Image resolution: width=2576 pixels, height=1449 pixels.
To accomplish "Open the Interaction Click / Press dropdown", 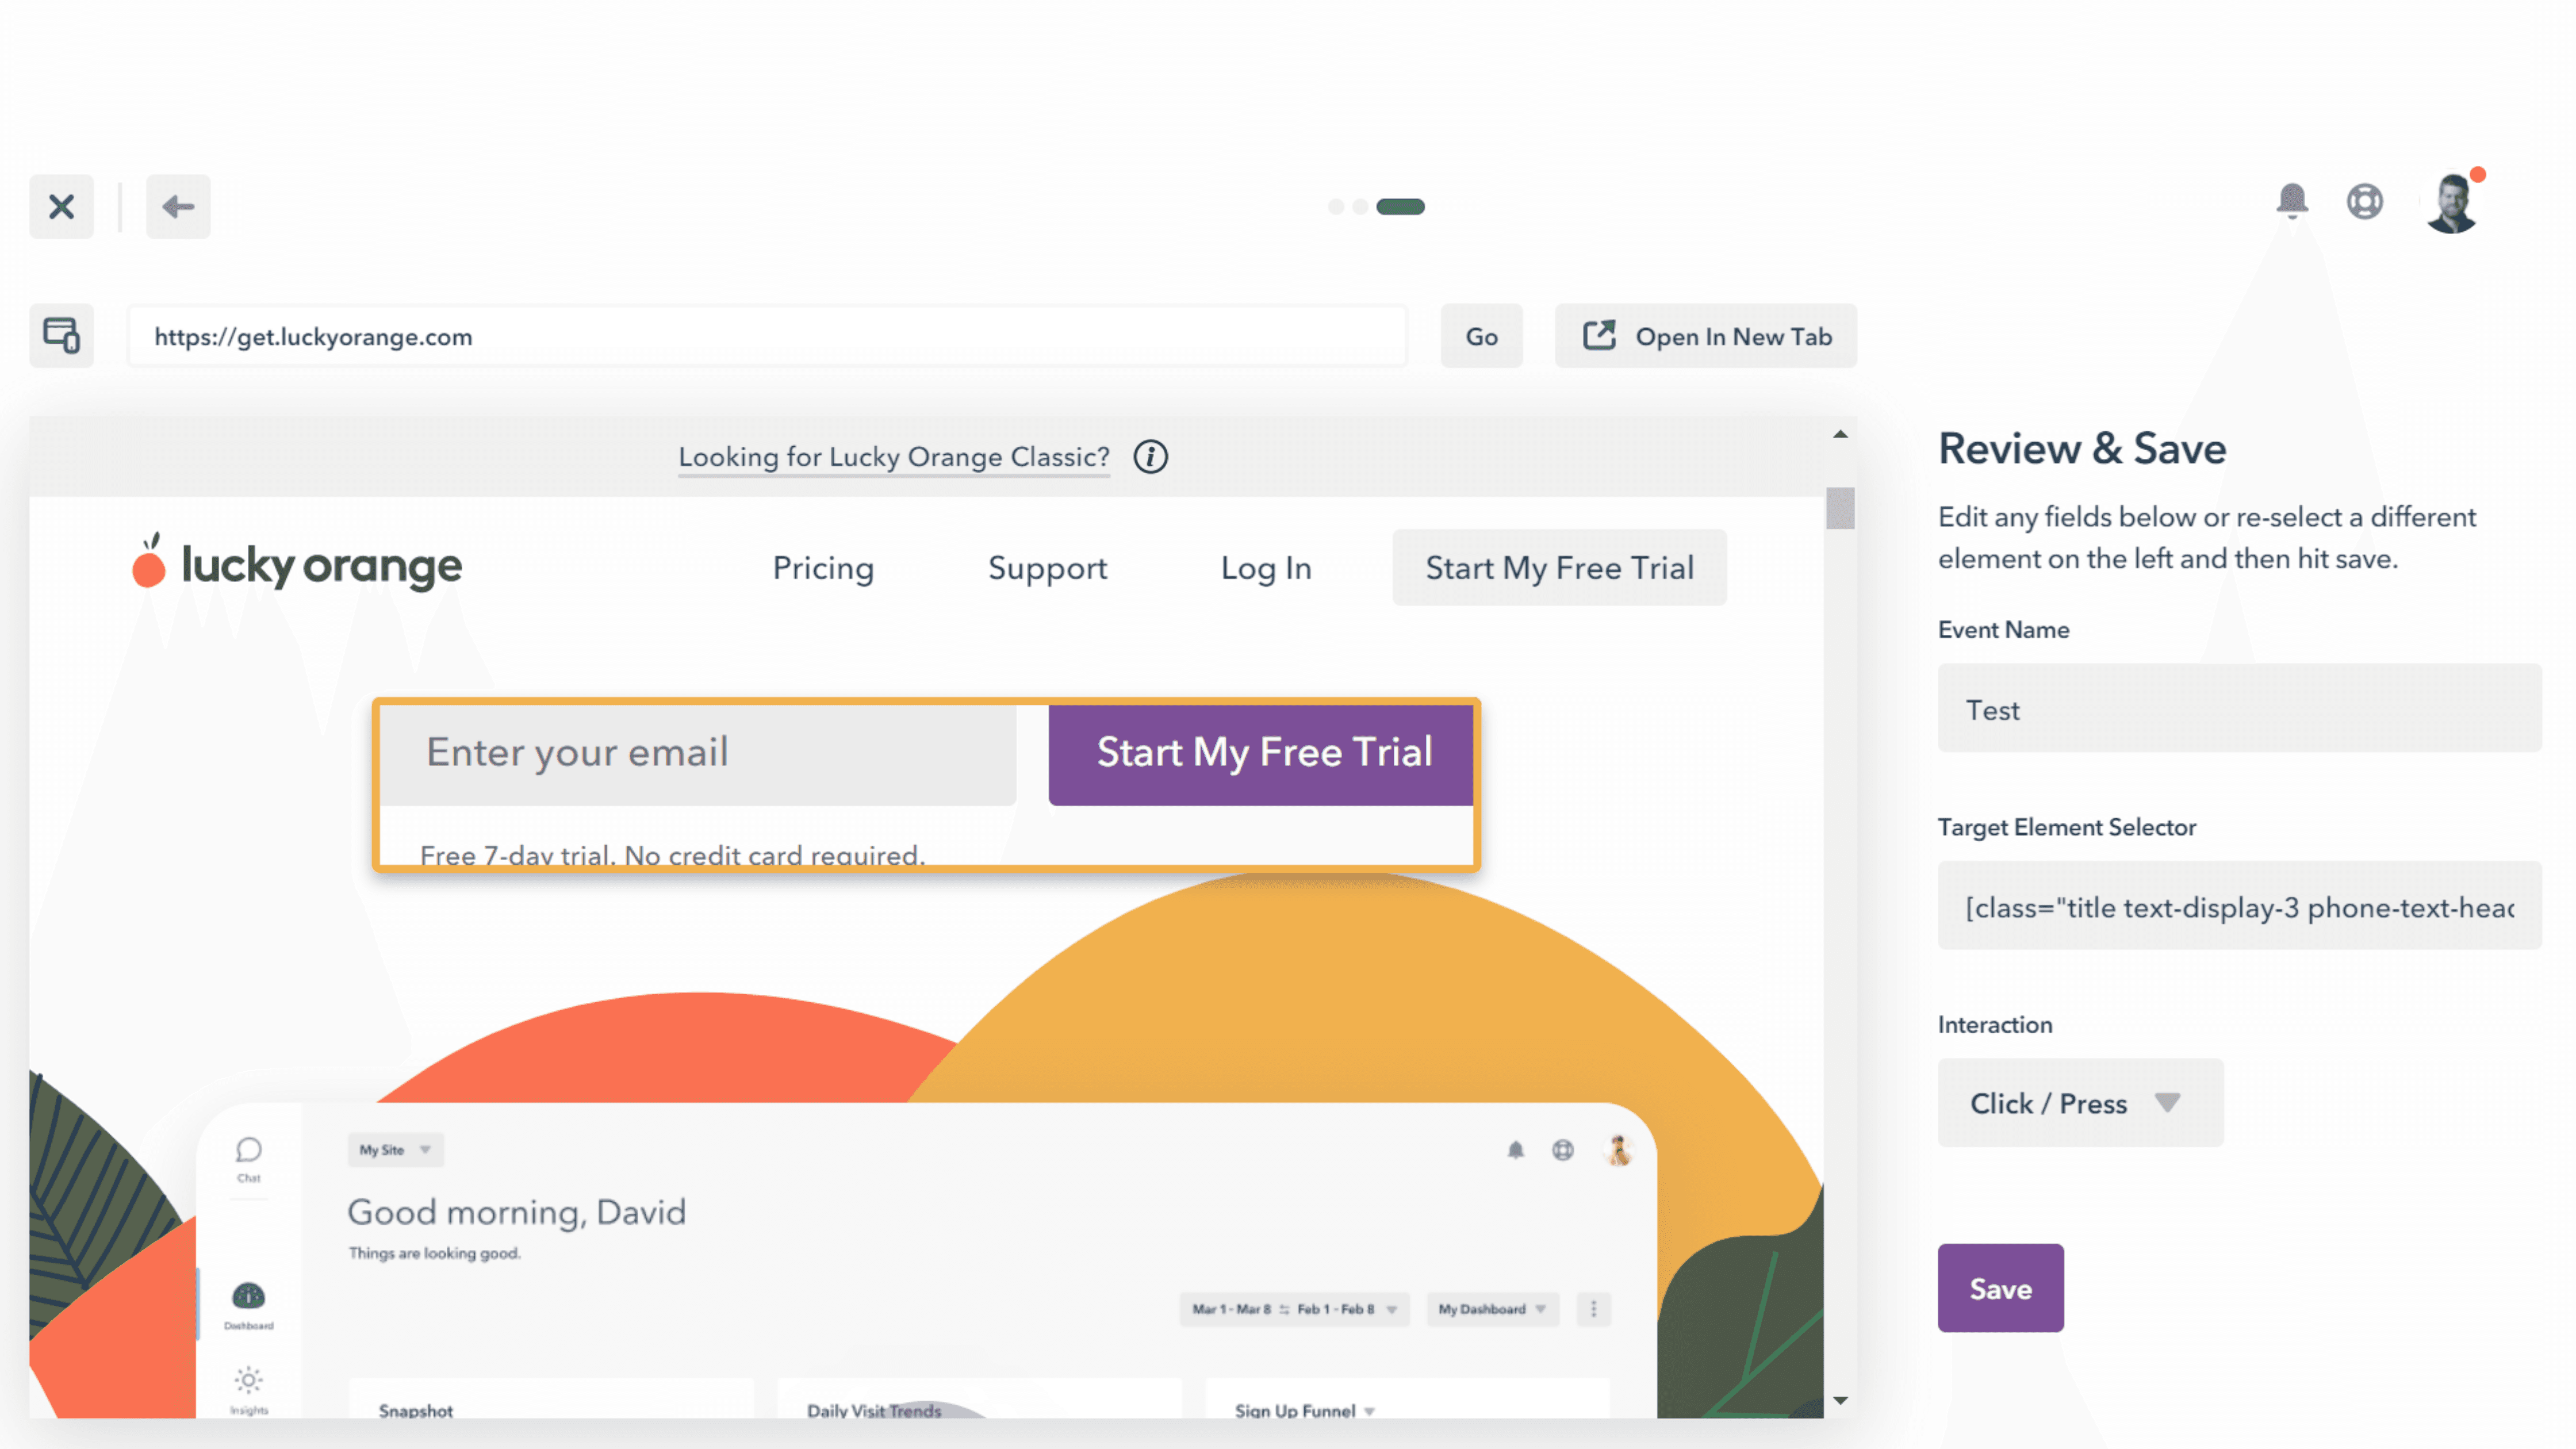I will 2080,1103.
